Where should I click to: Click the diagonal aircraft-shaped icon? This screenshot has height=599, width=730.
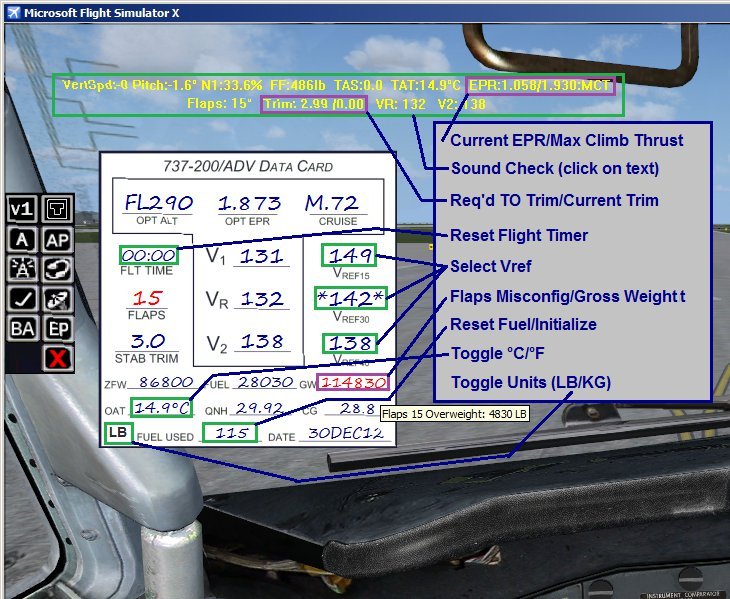(57, 299)
